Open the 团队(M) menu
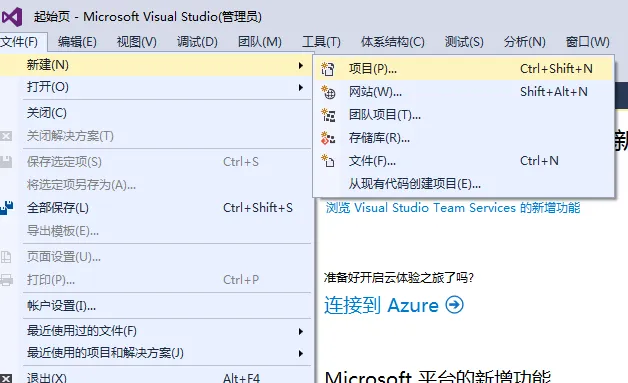The height and width of the screenshot is (383, 628). click(260, 42)
